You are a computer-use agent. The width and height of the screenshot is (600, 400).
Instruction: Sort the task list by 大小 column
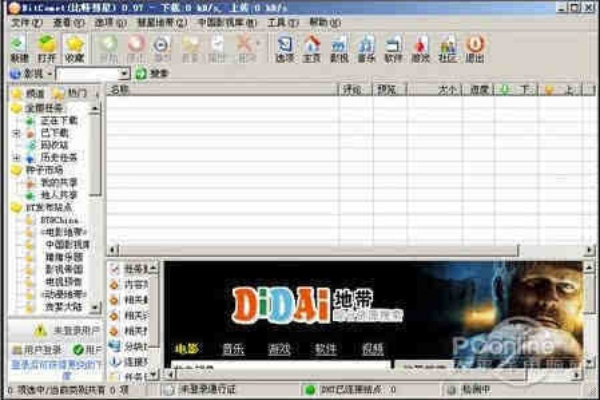pos(434,90)
